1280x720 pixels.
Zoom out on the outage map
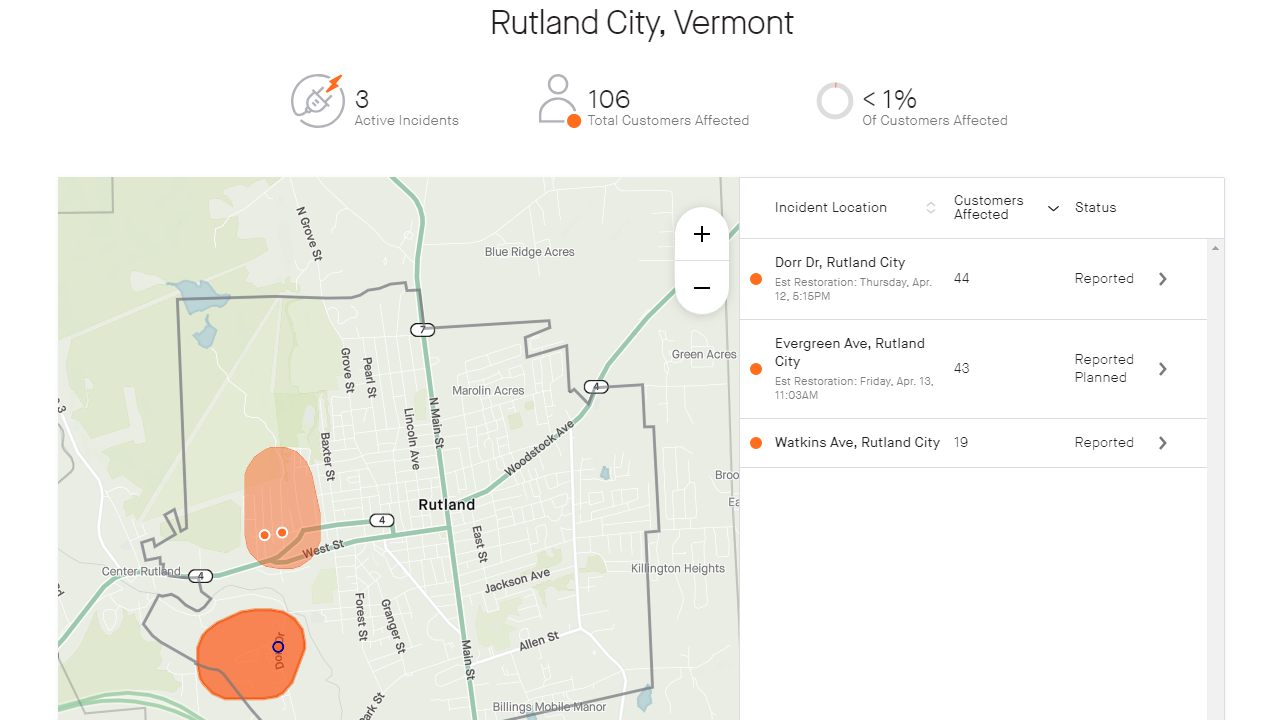[x=702, y=288]
